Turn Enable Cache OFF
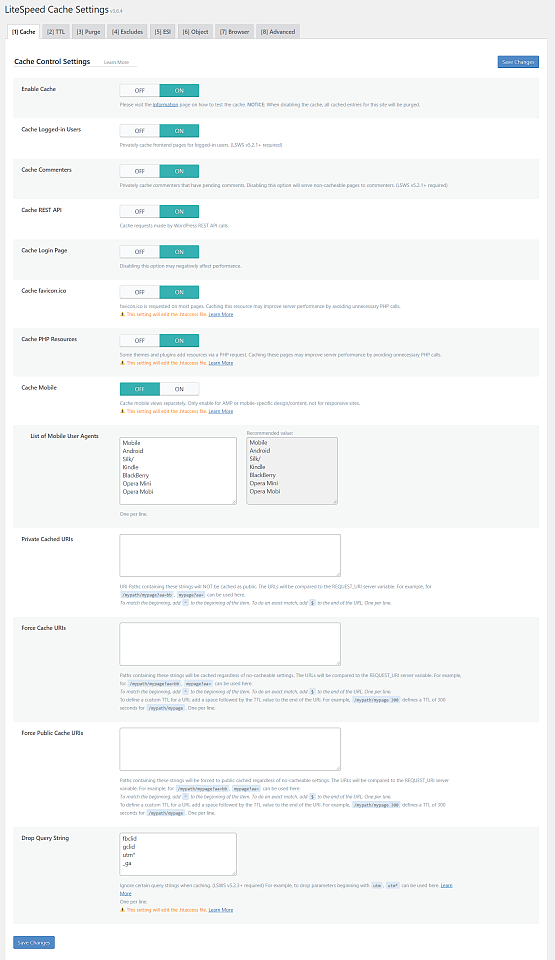Viewport: 555px width, 960px height. coord(140,90)
